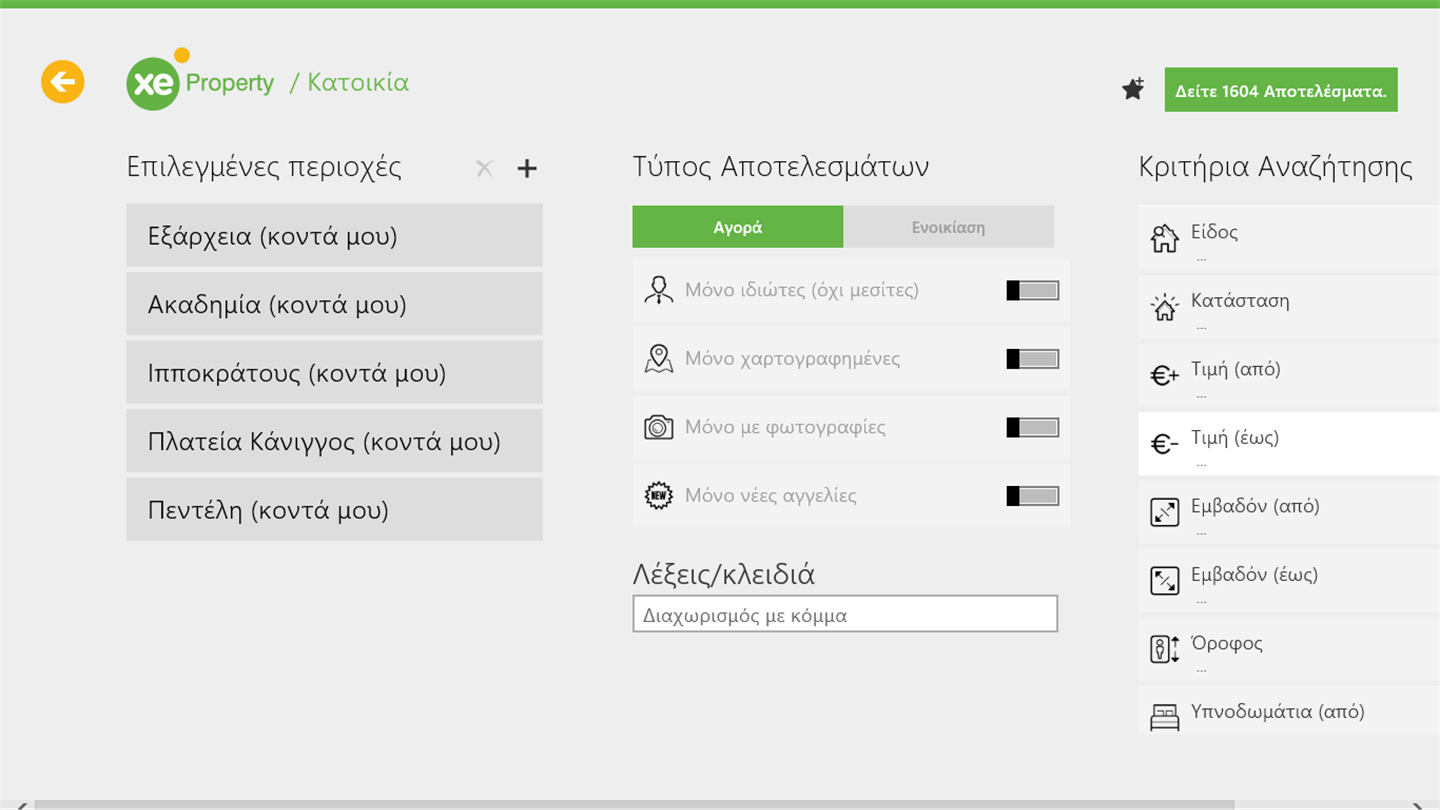This screenshot has width=1440, height=810.
Task: Turn on the Μόνο με φωτογραφίες switch
Action: click(x=1032, y=428)
